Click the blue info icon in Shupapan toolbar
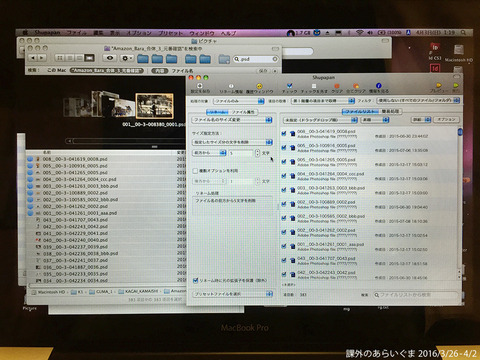Viewport: 480px width, 360px height. pos(378,86)
